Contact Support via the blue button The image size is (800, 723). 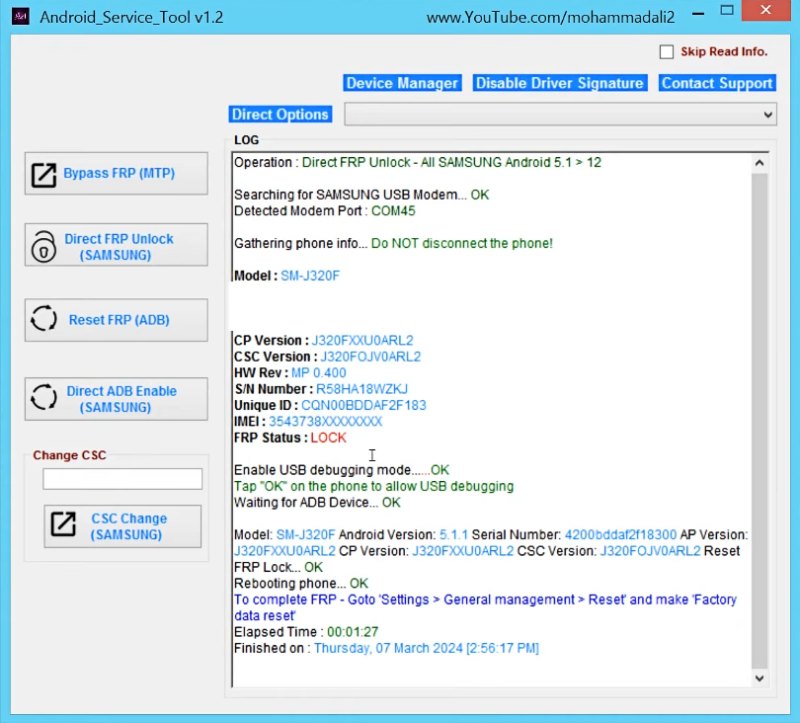(x=717, y=83)
